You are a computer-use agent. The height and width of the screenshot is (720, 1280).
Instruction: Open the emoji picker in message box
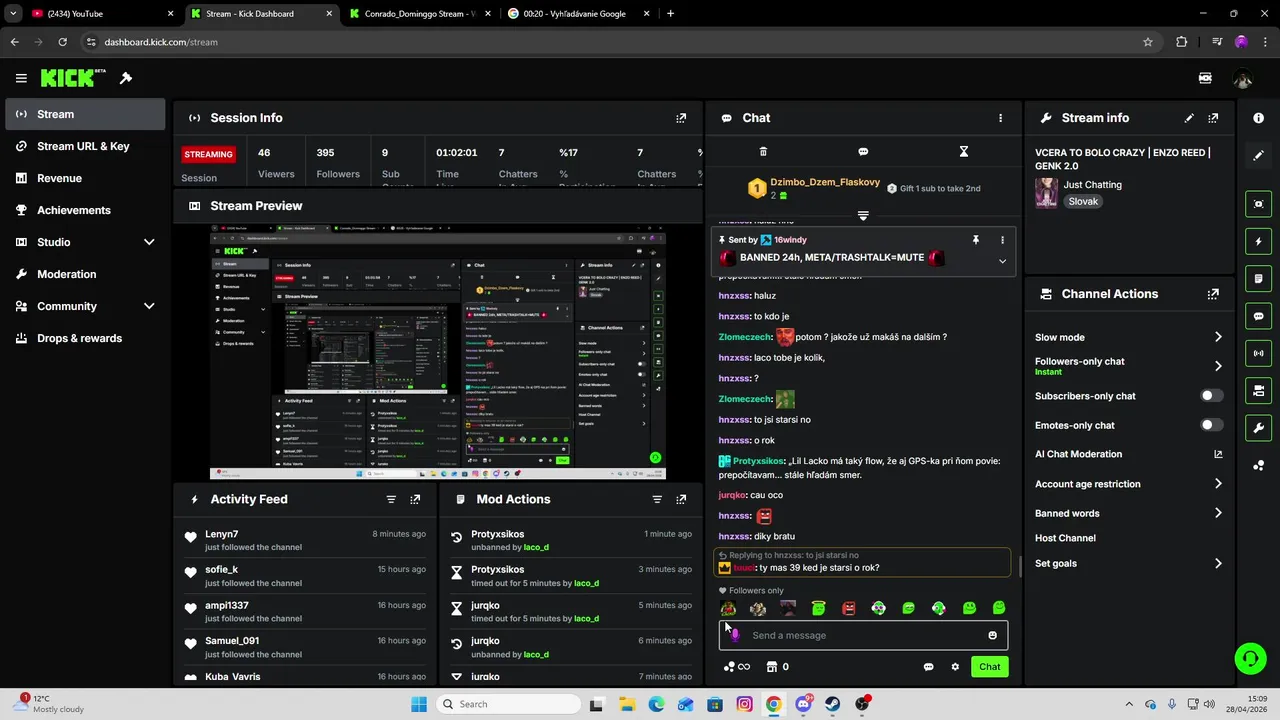tap(992, 635)
